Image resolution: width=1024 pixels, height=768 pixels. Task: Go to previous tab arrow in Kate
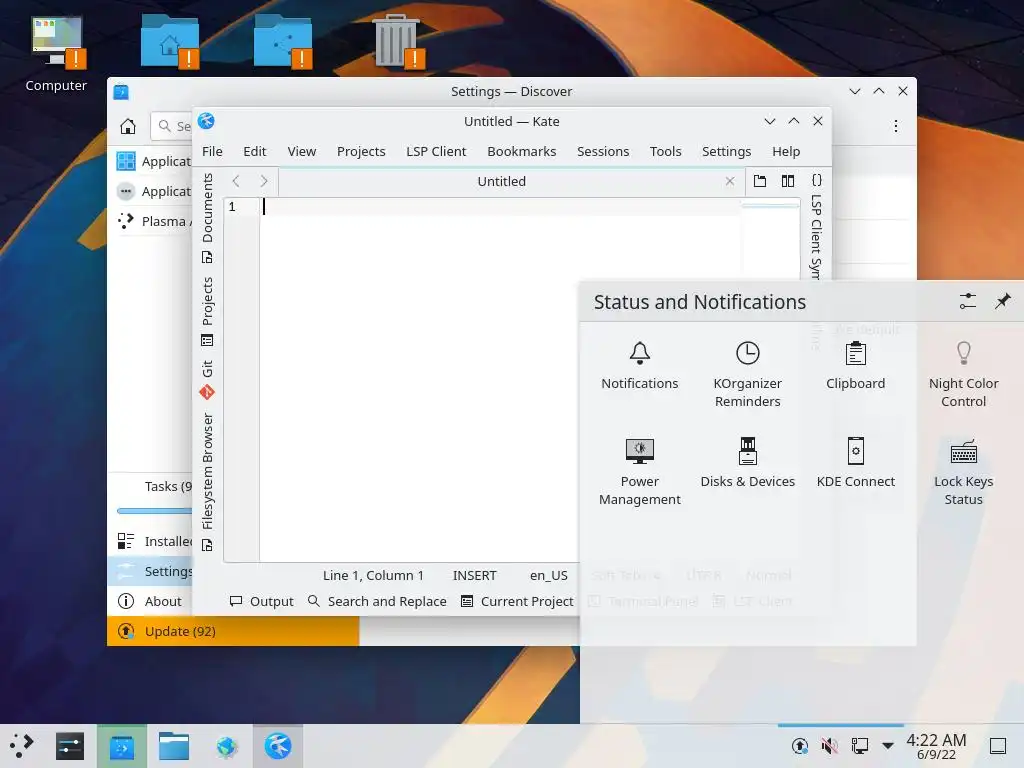coord(236,181)
